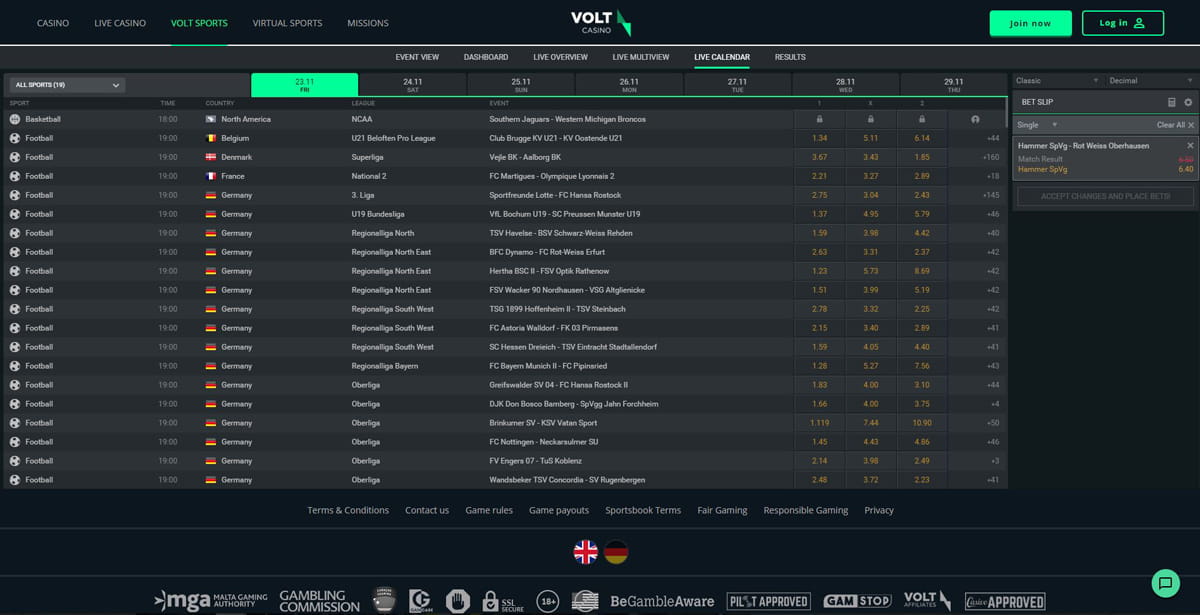Click Clear All in bet slip
This screenshot has height=615, width=1200.
[x=1176, y=125]
